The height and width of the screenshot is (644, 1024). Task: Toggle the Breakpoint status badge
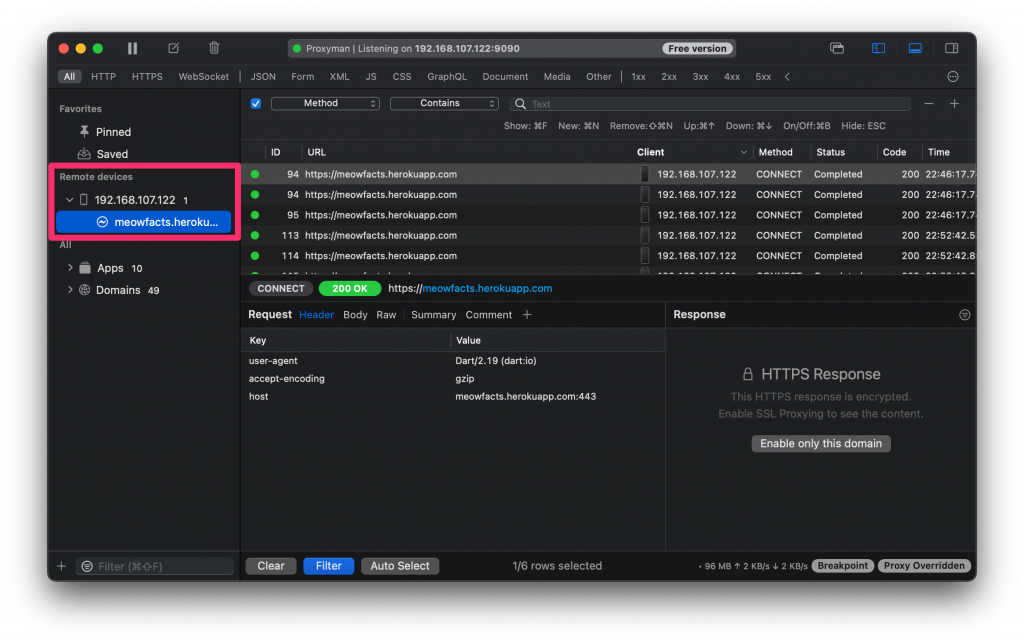click(842, 566)
